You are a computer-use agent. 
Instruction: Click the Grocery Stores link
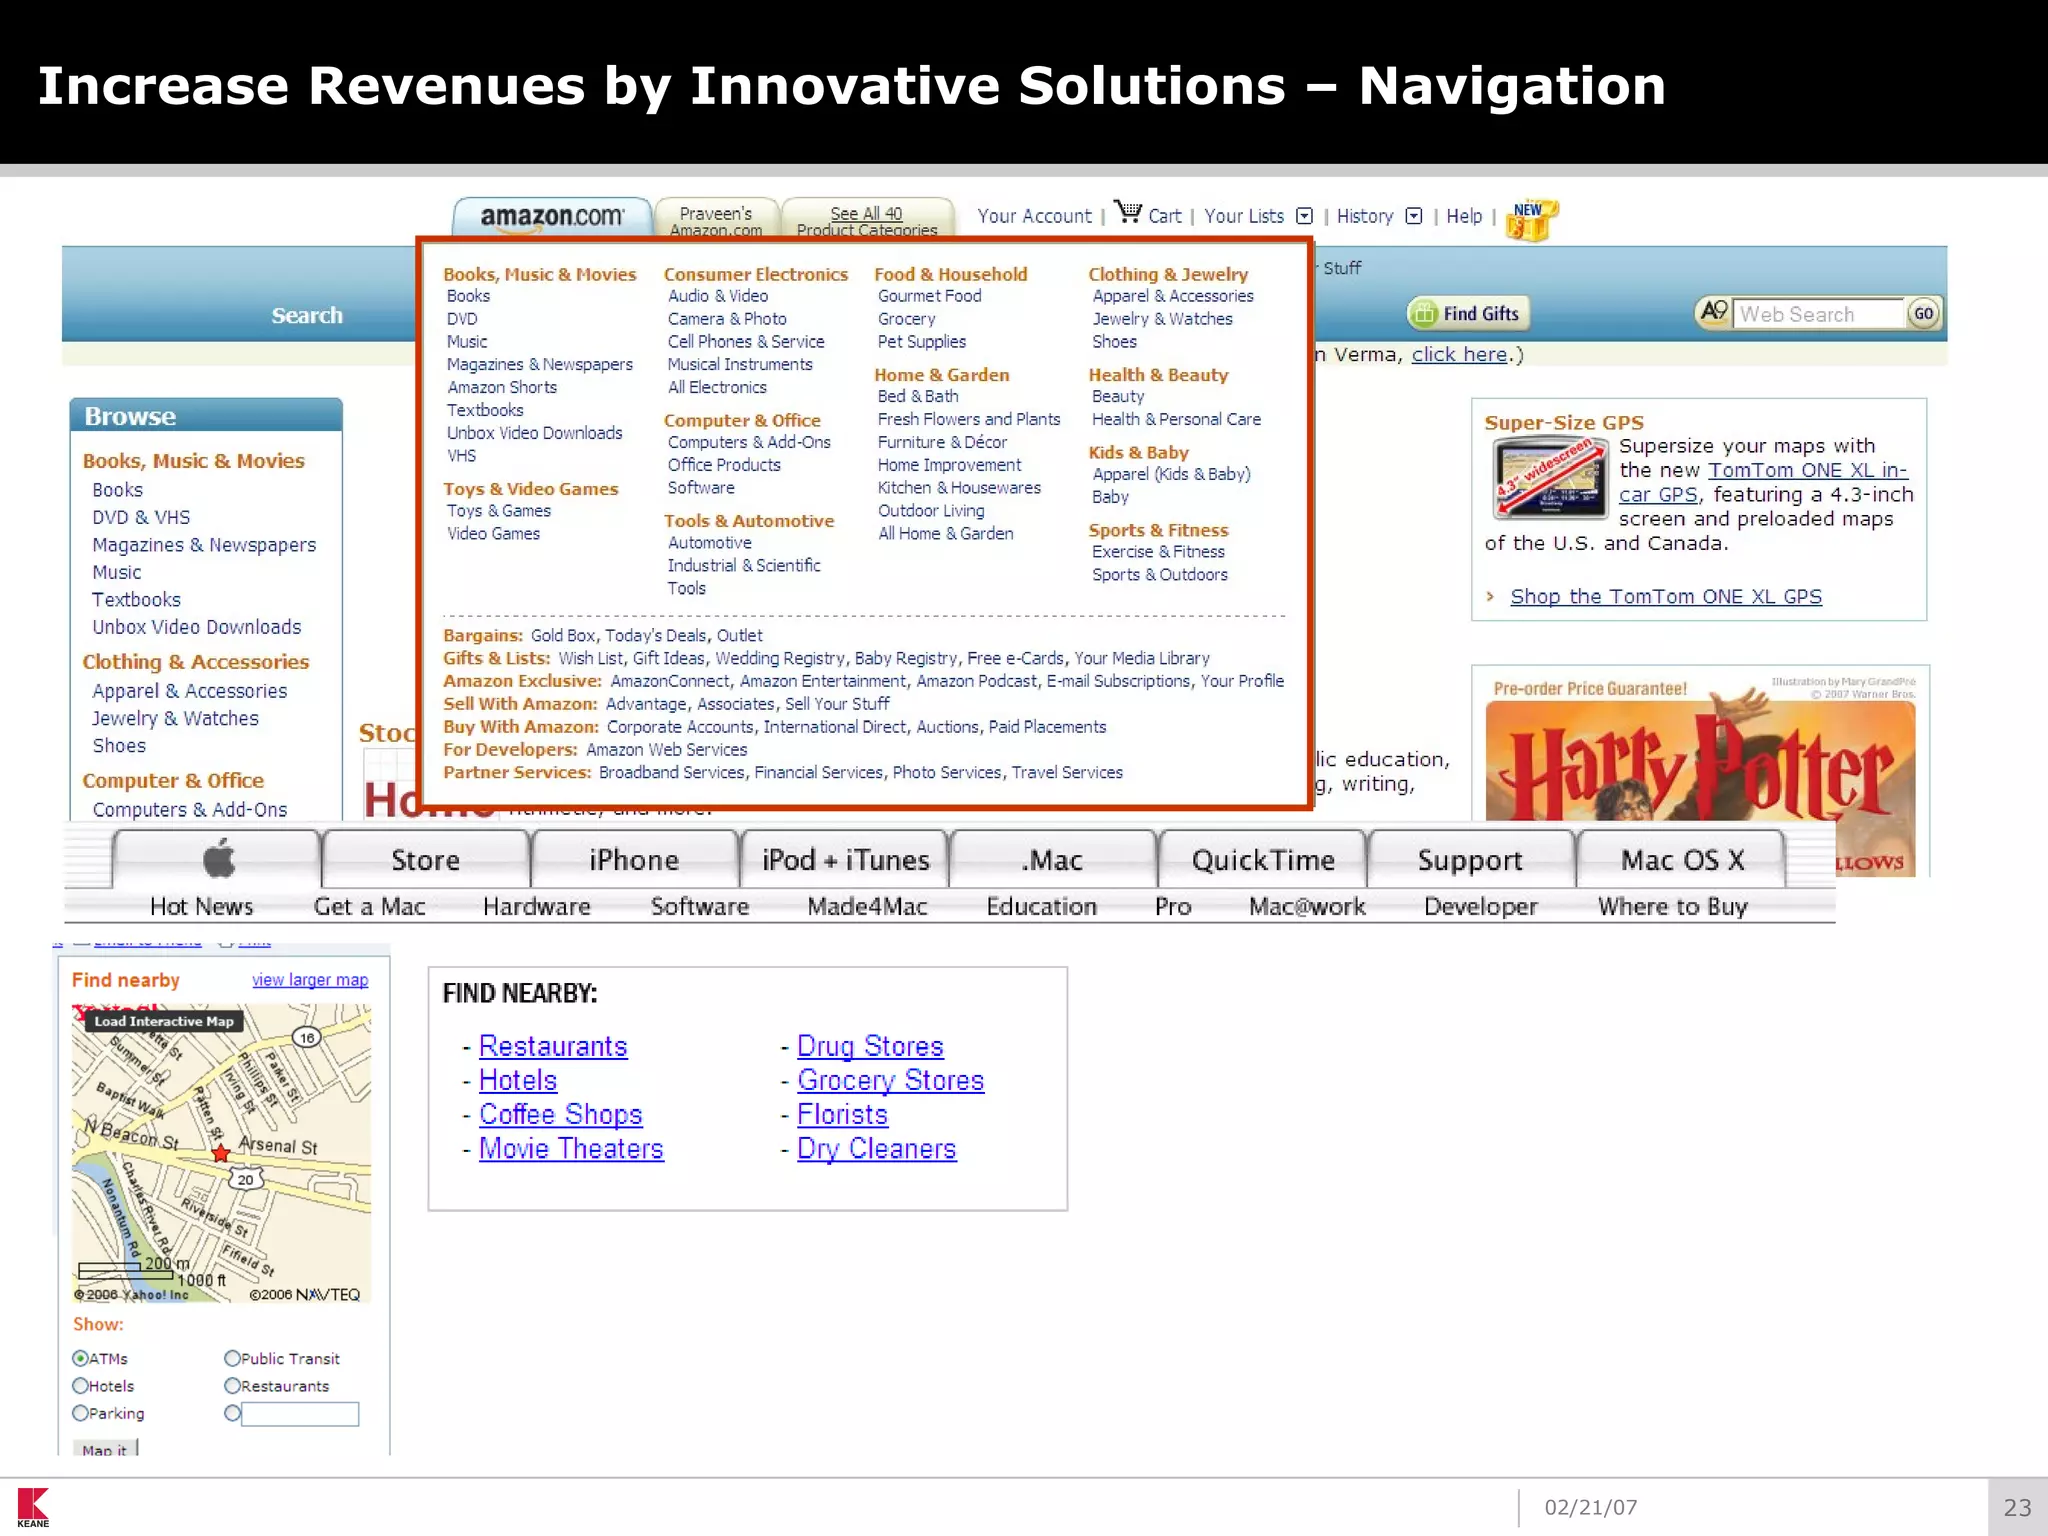[x=890, y=1080]
